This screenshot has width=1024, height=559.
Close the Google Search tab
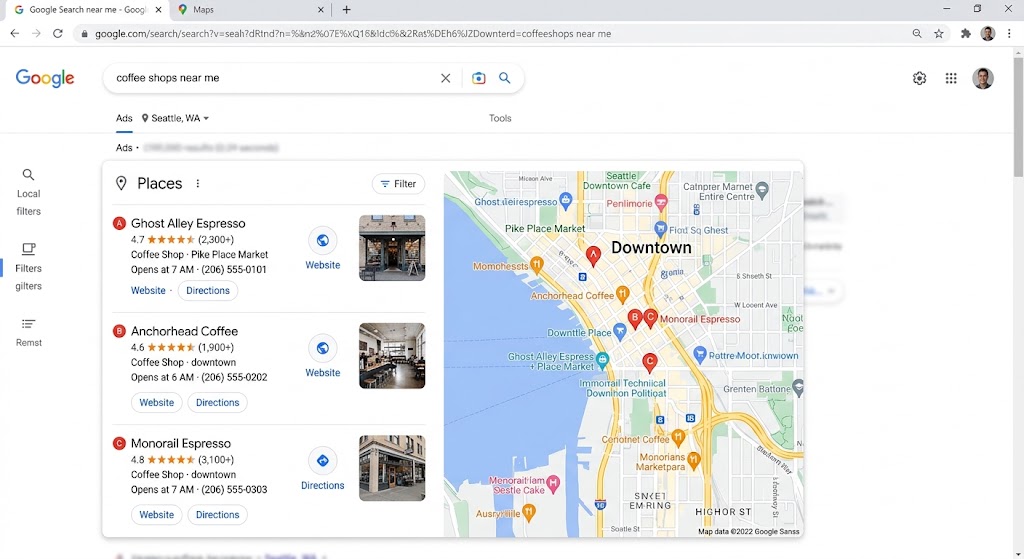tap(158, 10)
